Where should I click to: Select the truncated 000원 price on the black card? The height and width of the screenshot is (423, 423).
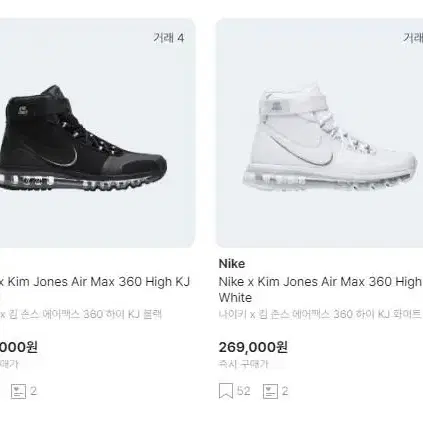[19, 347]
